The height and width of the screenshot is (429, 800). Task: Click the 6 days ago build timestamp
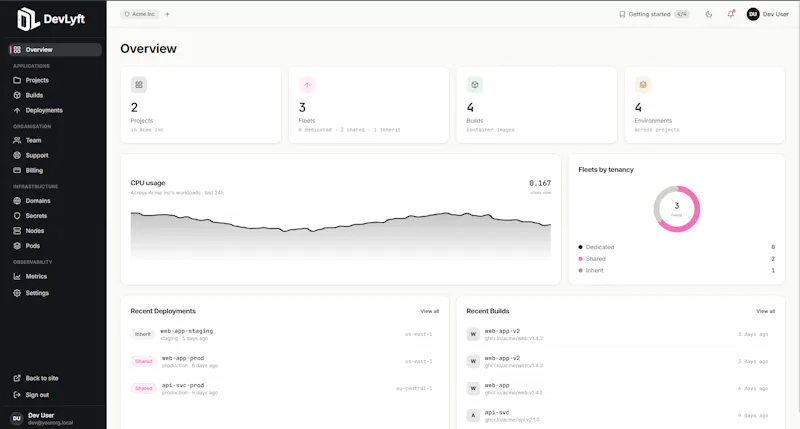coord(753,388)
